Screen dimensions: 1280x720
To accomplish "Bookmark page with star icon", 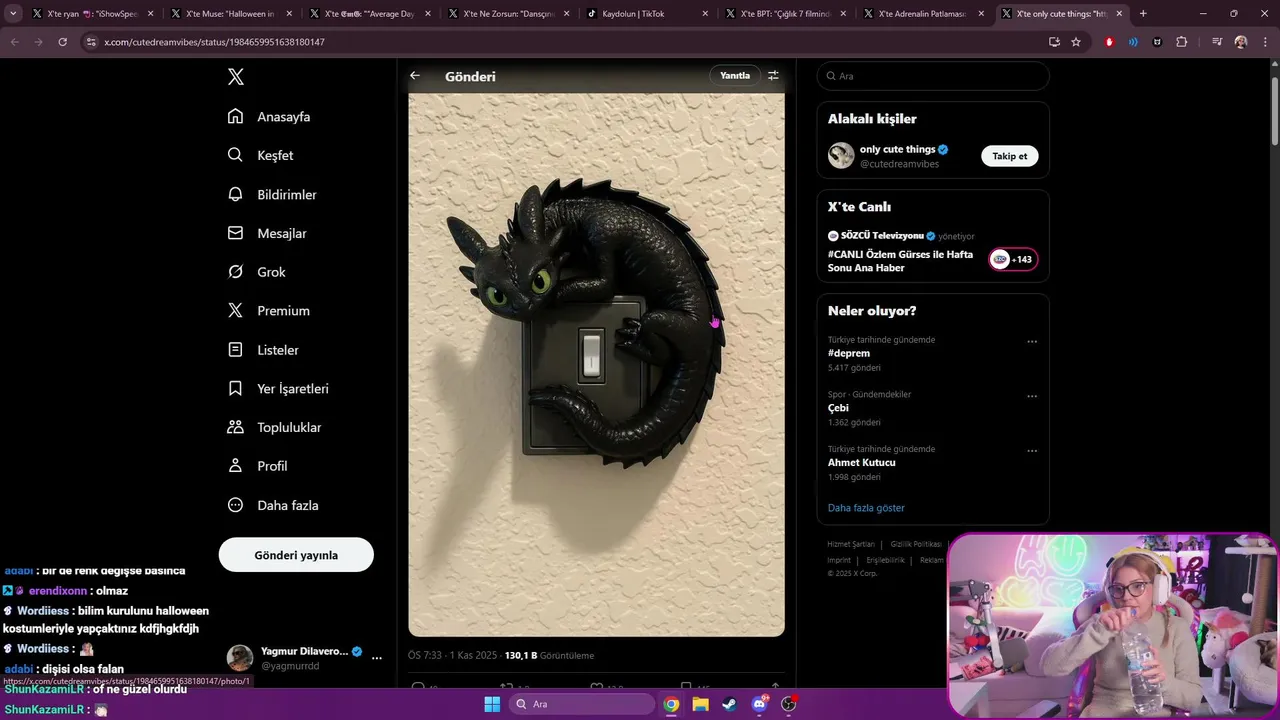I will pyautogui.click(x=1076, y=42).
